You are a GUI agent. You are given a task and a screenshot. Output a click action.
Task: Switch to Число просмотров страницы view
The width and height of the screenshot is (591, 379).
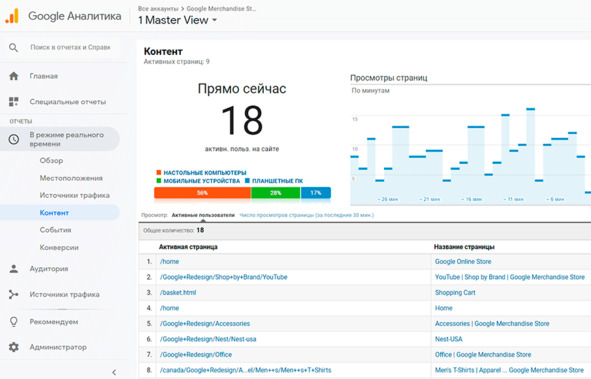[306, 215]
